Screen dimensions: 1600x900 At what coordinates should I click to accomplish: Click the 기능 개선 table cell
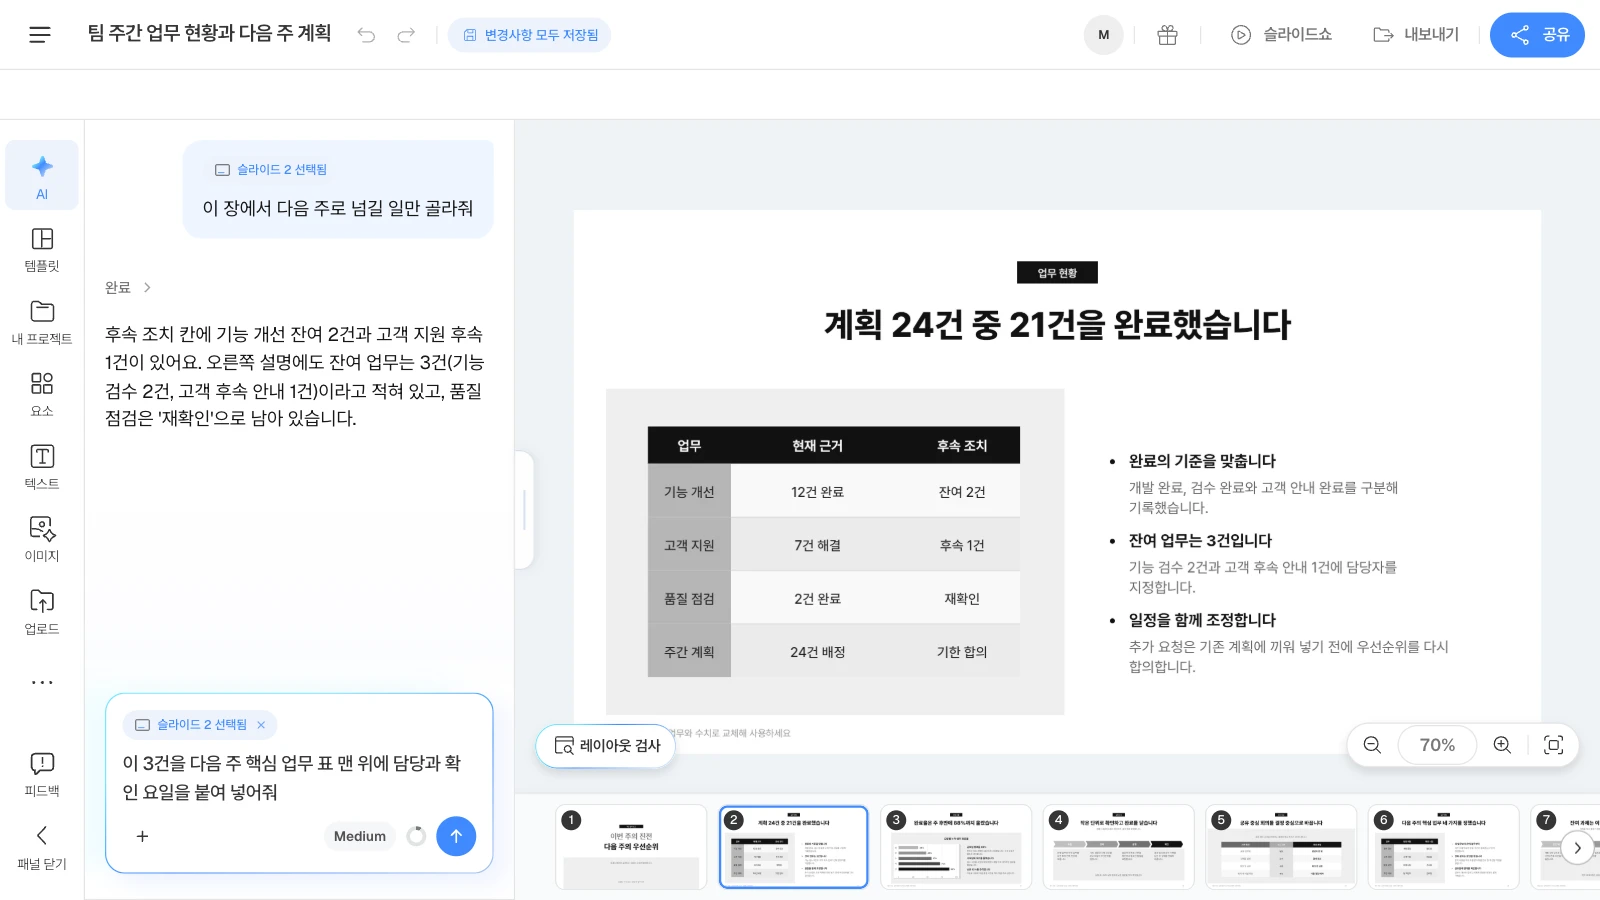689,492
